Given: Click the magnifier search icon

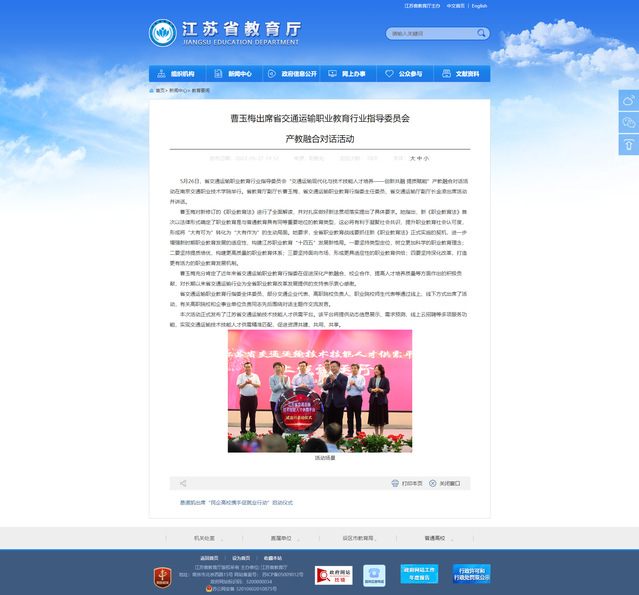Looking at the screenshot, I should [480, 33].
